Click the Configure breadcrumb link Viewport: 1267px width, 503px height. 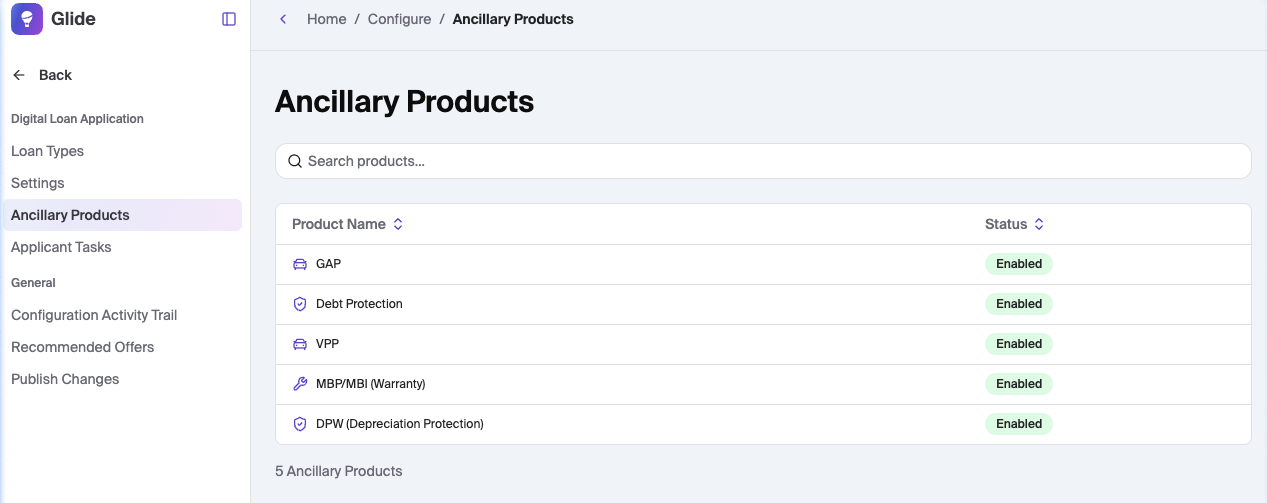399,19
